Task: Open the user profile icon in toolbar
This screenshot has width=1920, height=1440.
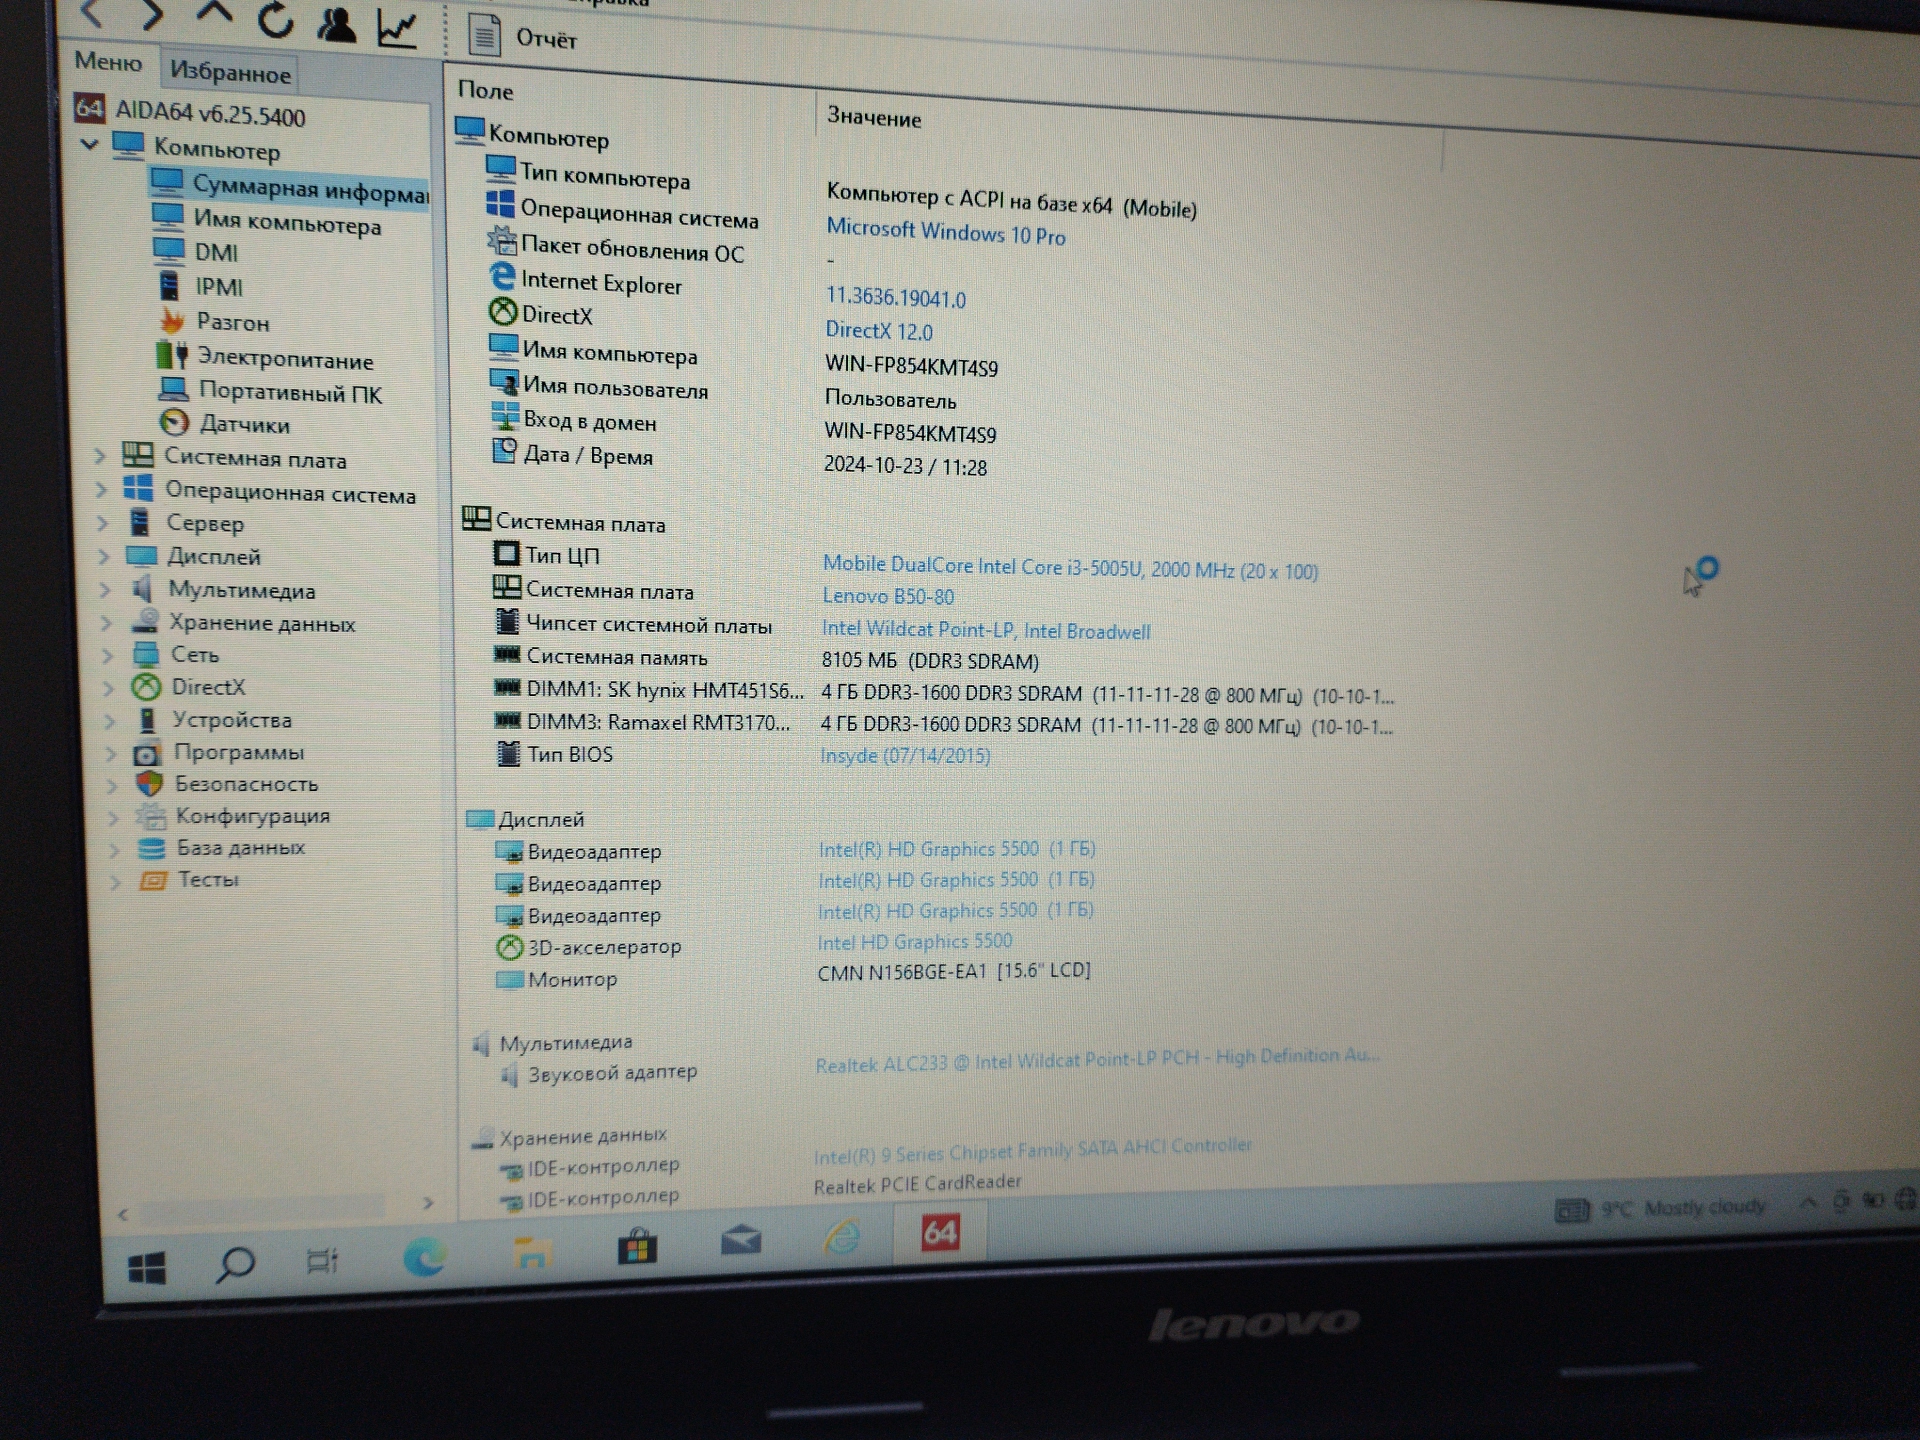Action: 336,23
